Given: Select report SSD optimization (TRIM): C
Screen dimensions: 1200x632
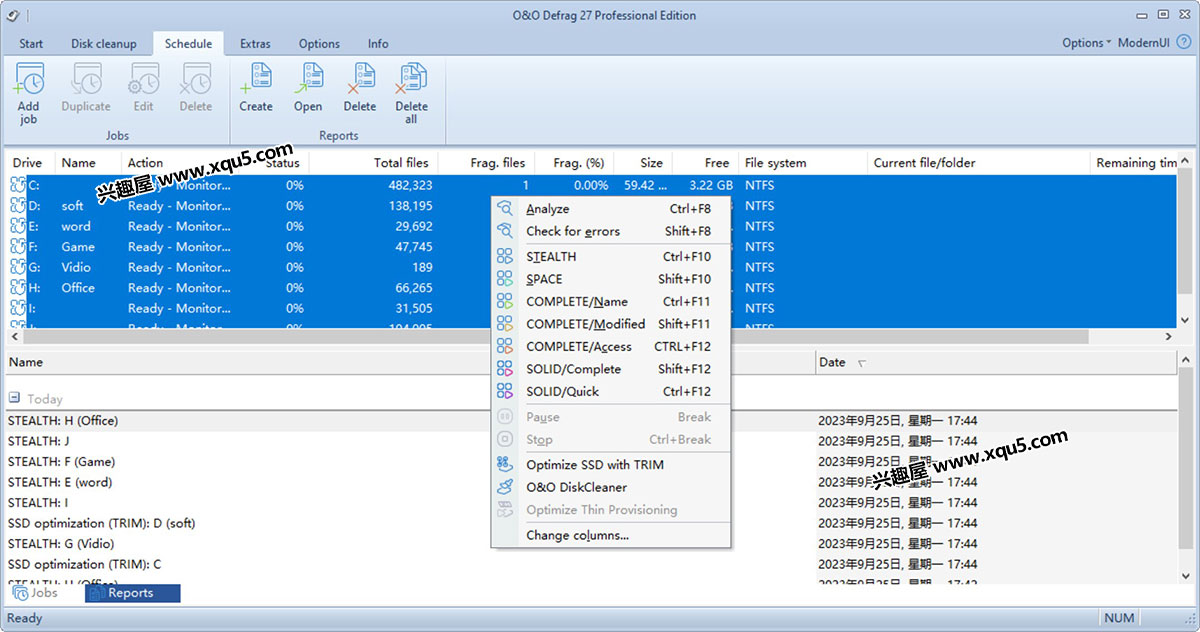Looking at the screenshot, I should click(x=84, y=564).
